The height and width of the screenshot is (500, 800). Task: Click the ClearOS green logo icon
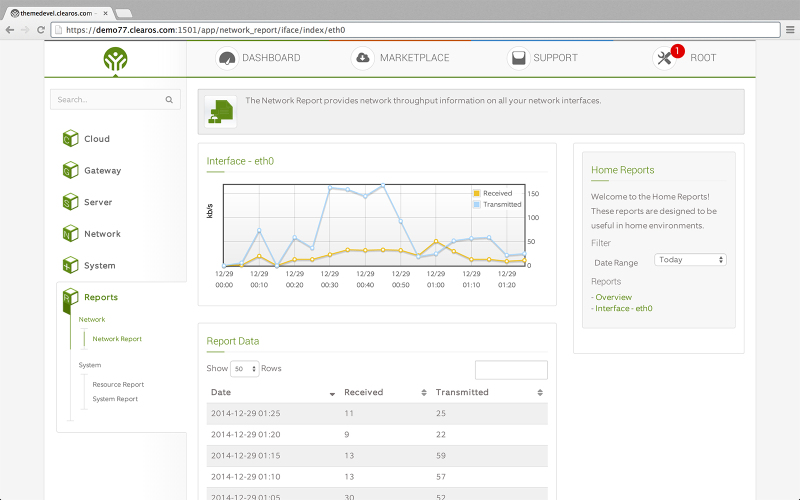(x=115, y=59)
